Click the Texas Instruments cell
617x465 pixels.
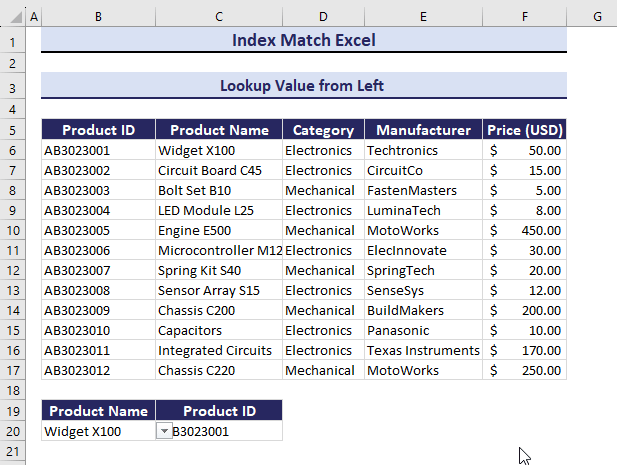(423, 350)
